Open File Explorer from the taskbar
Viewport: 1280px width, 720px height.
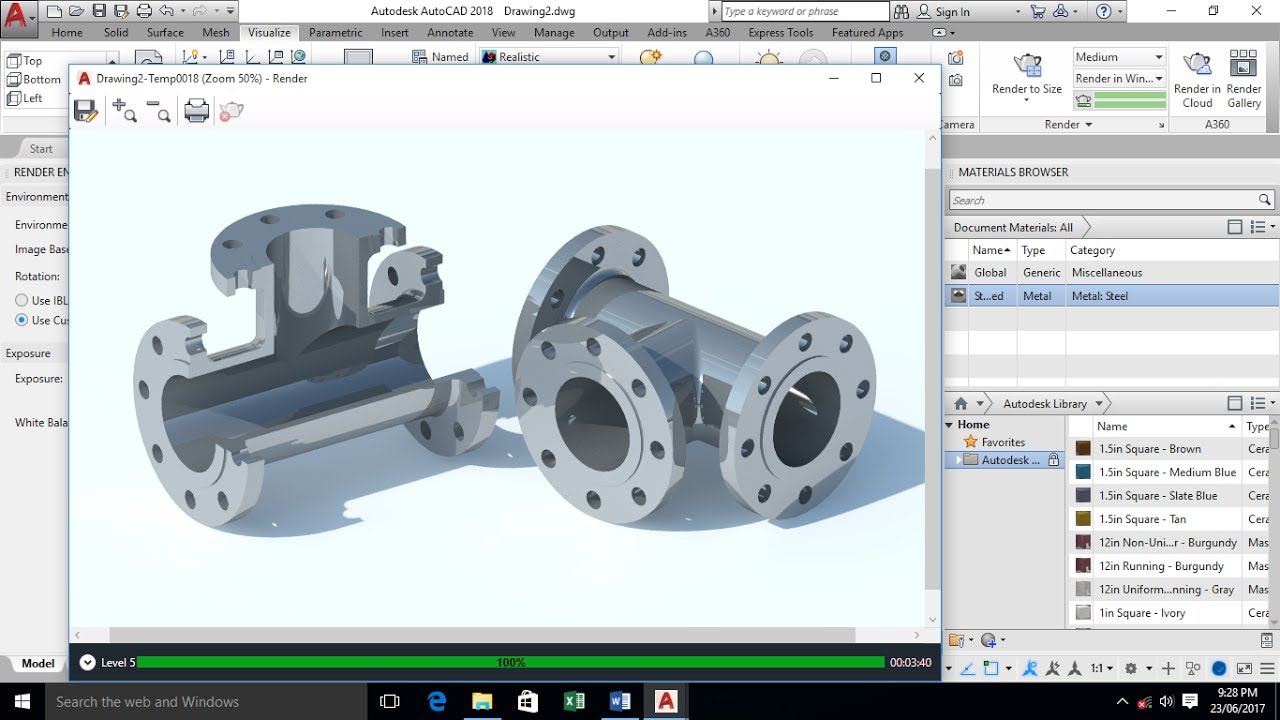(x=482, y=702)
